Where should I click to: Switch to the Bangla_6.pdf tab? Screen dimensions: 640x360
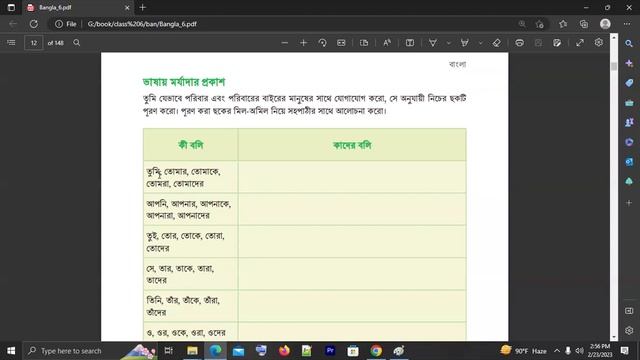coord(78,7)
